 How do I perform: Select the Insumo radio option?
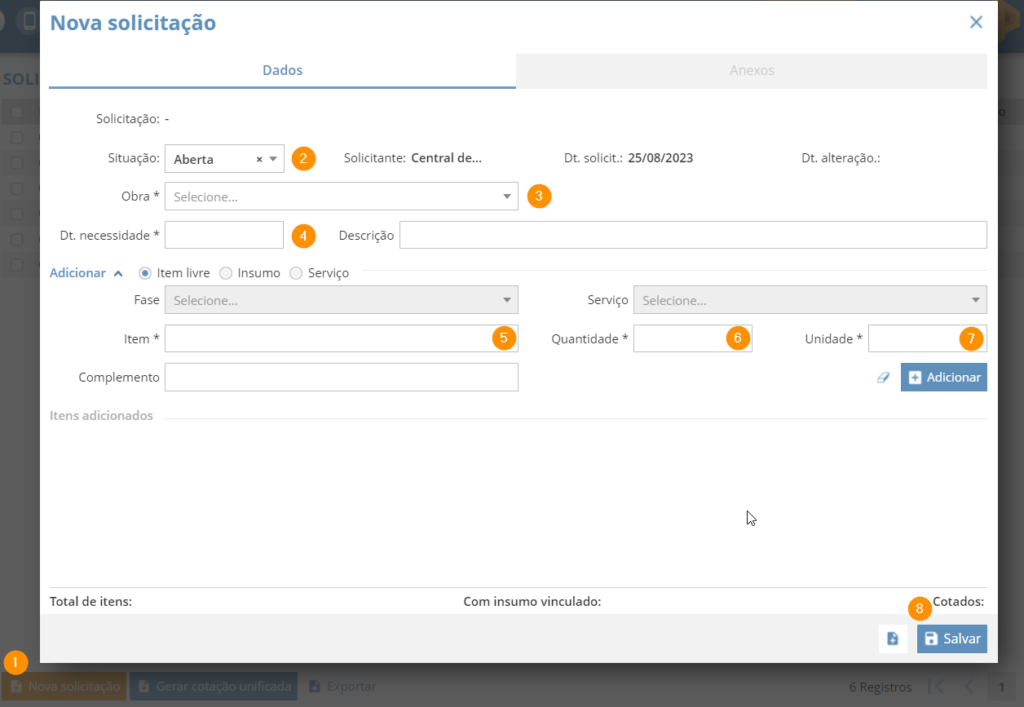pyautogui.click(x=226, y=273)
